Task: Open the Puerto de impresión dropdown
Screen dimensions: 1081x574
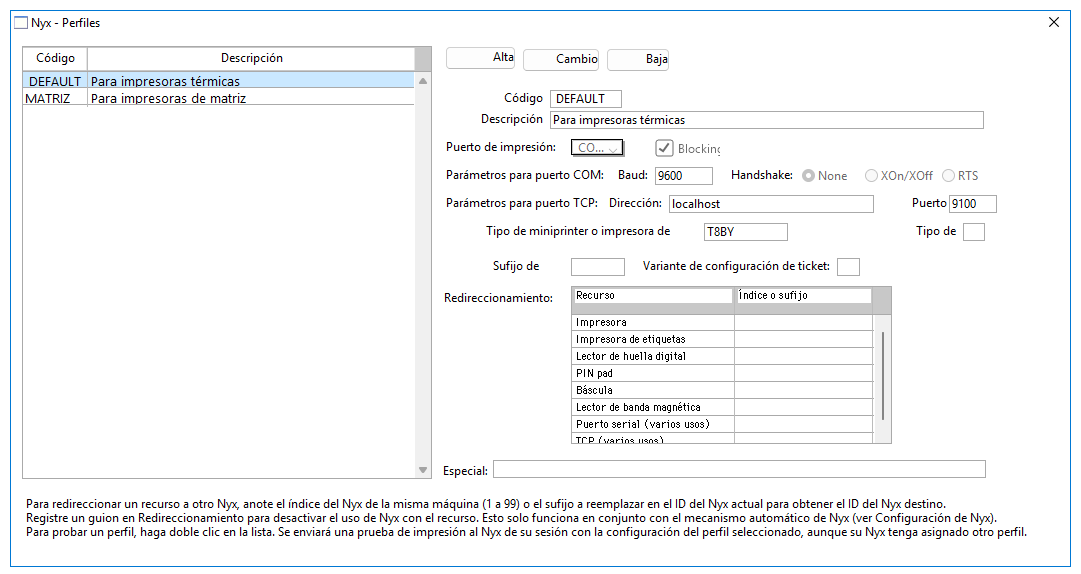Action: pyautogui.click(x=597, y=147)
